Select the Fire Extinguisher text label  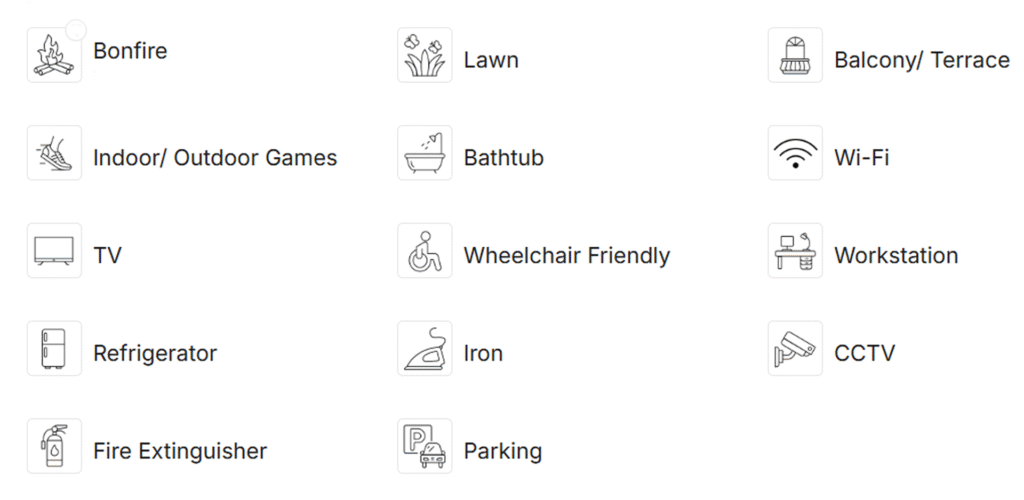pyautogui.click(x=180, y=452)
